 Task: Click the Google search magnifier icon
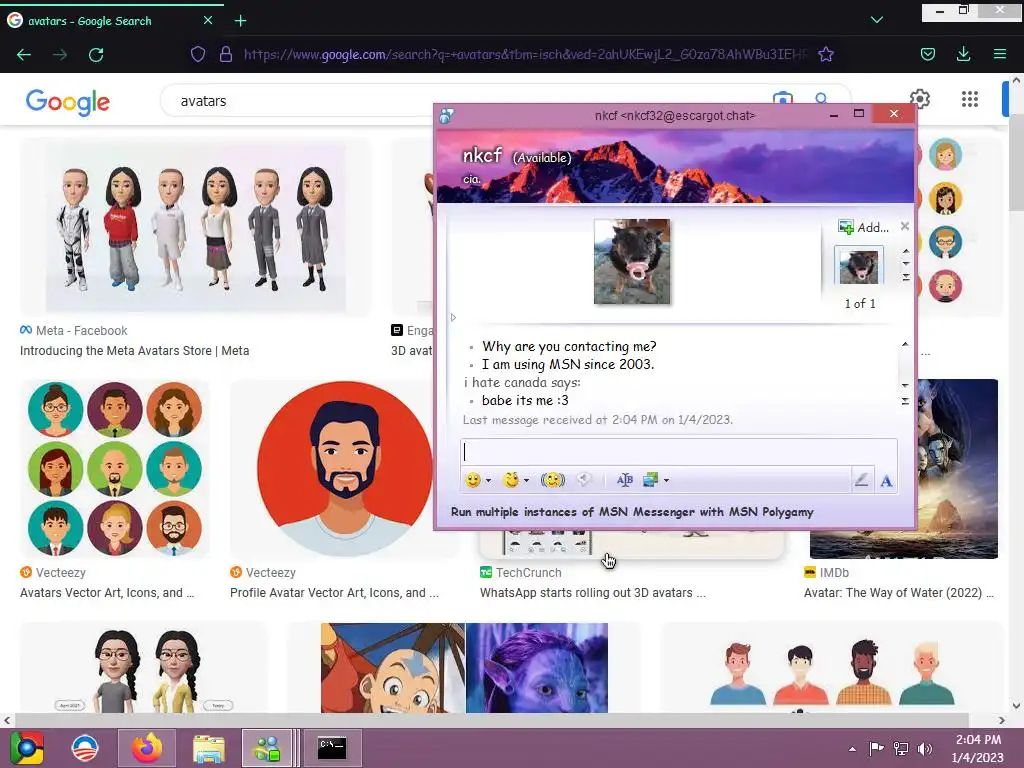[822, 99]
